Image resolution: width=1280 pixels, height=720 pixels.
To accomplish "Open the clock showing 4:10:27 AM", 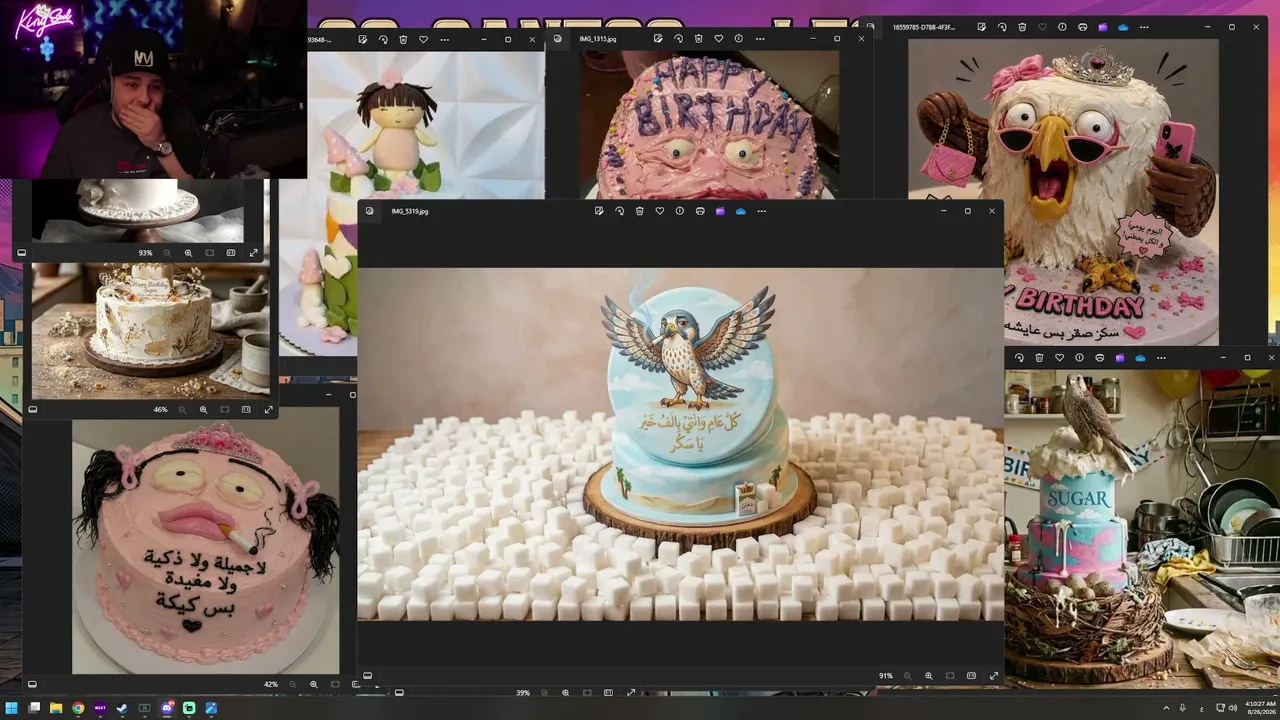I will (x=1260, y=708).
